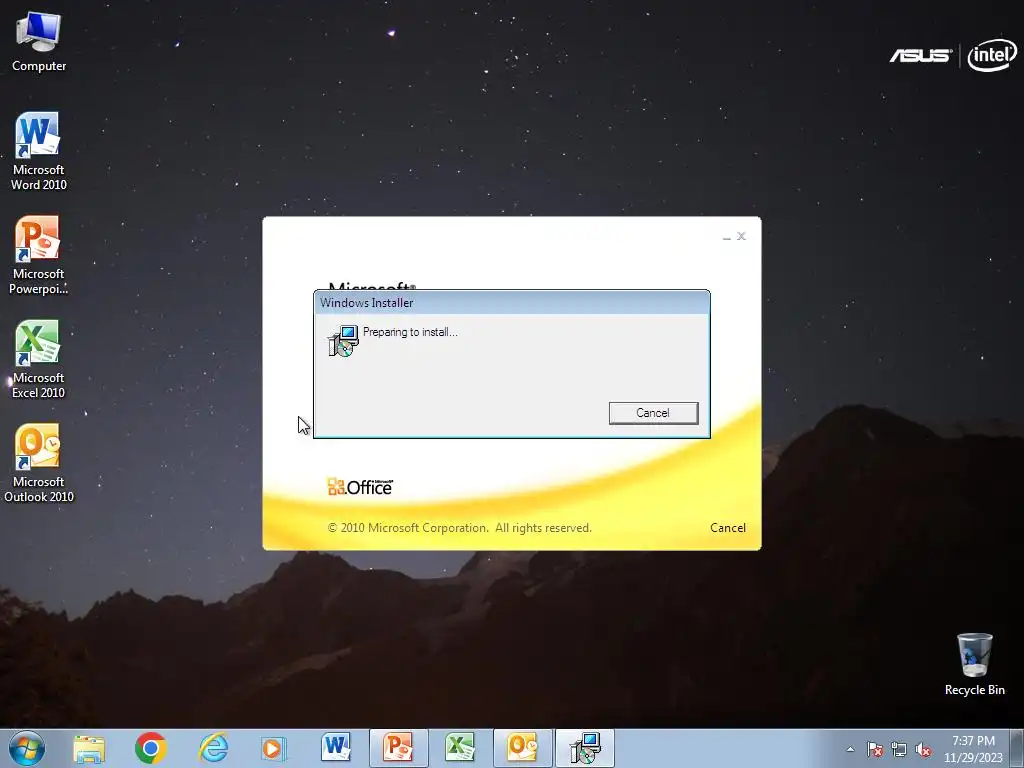Open the Windows Start menu orb
This screenshot has height=768, width=1024.
pyautogui.click(x=27, y=748)
